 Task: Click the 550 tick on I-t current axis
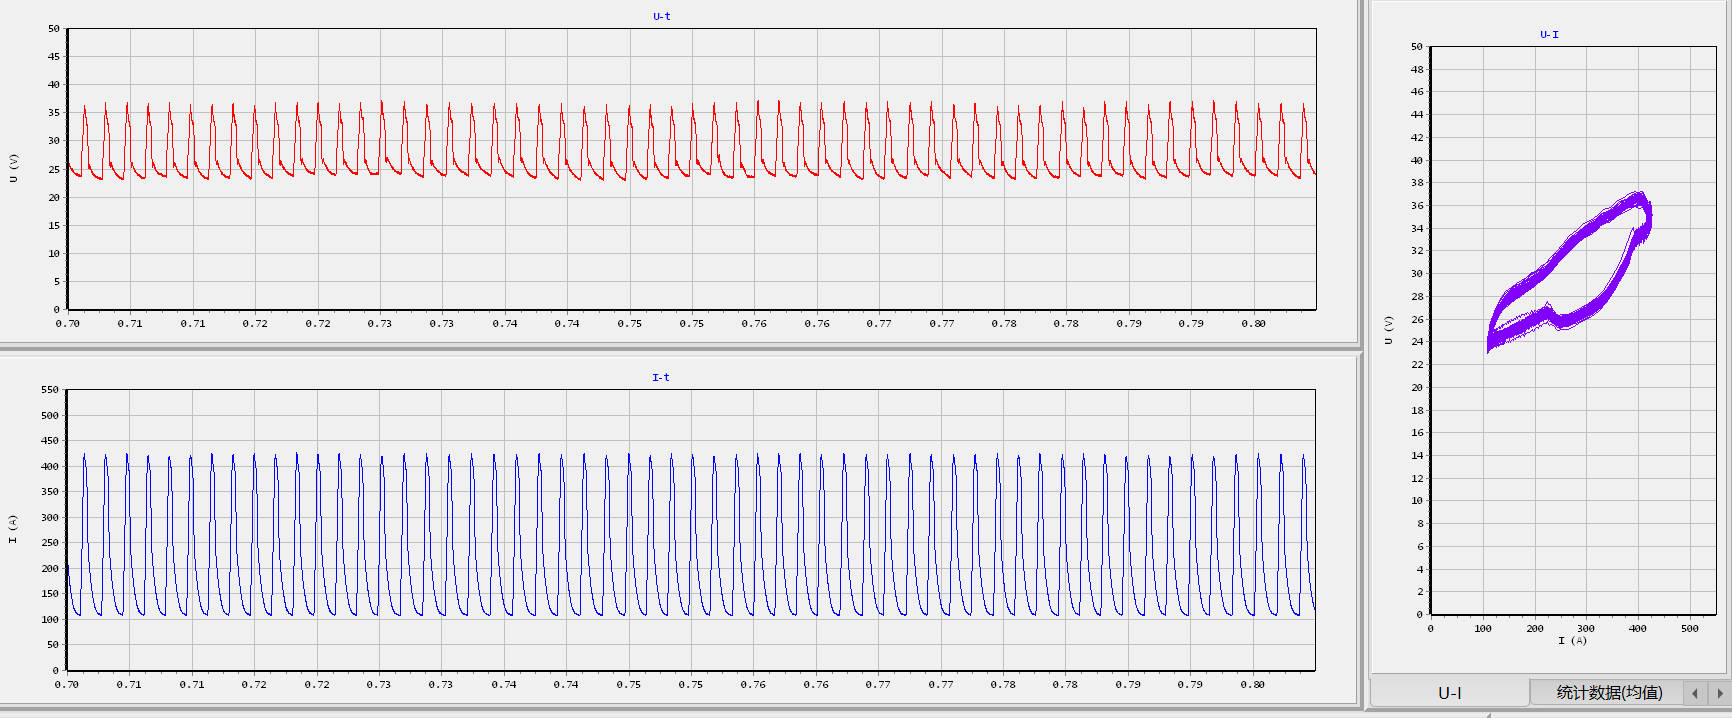tap(50, 390)
